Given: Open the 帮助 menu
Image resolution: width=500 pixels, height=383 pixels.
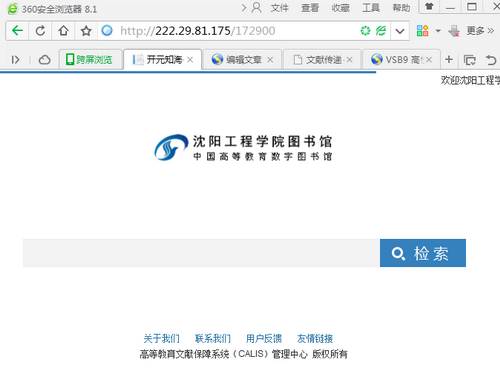Looking at the screenshot, I should [x=401, y=8].
